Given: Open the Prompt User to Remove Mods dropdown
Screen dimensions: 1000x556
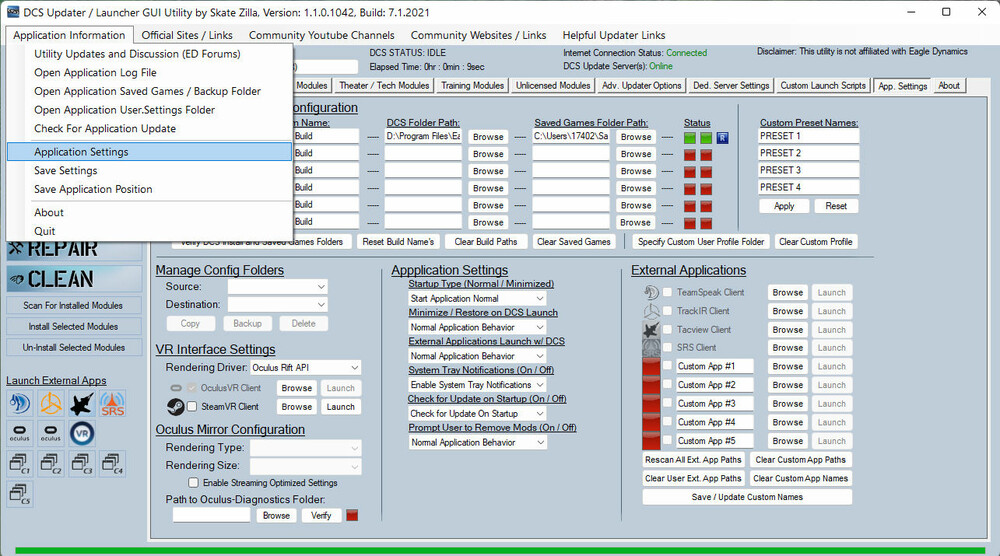Looking at the screenshot, I should coord(477,443).
